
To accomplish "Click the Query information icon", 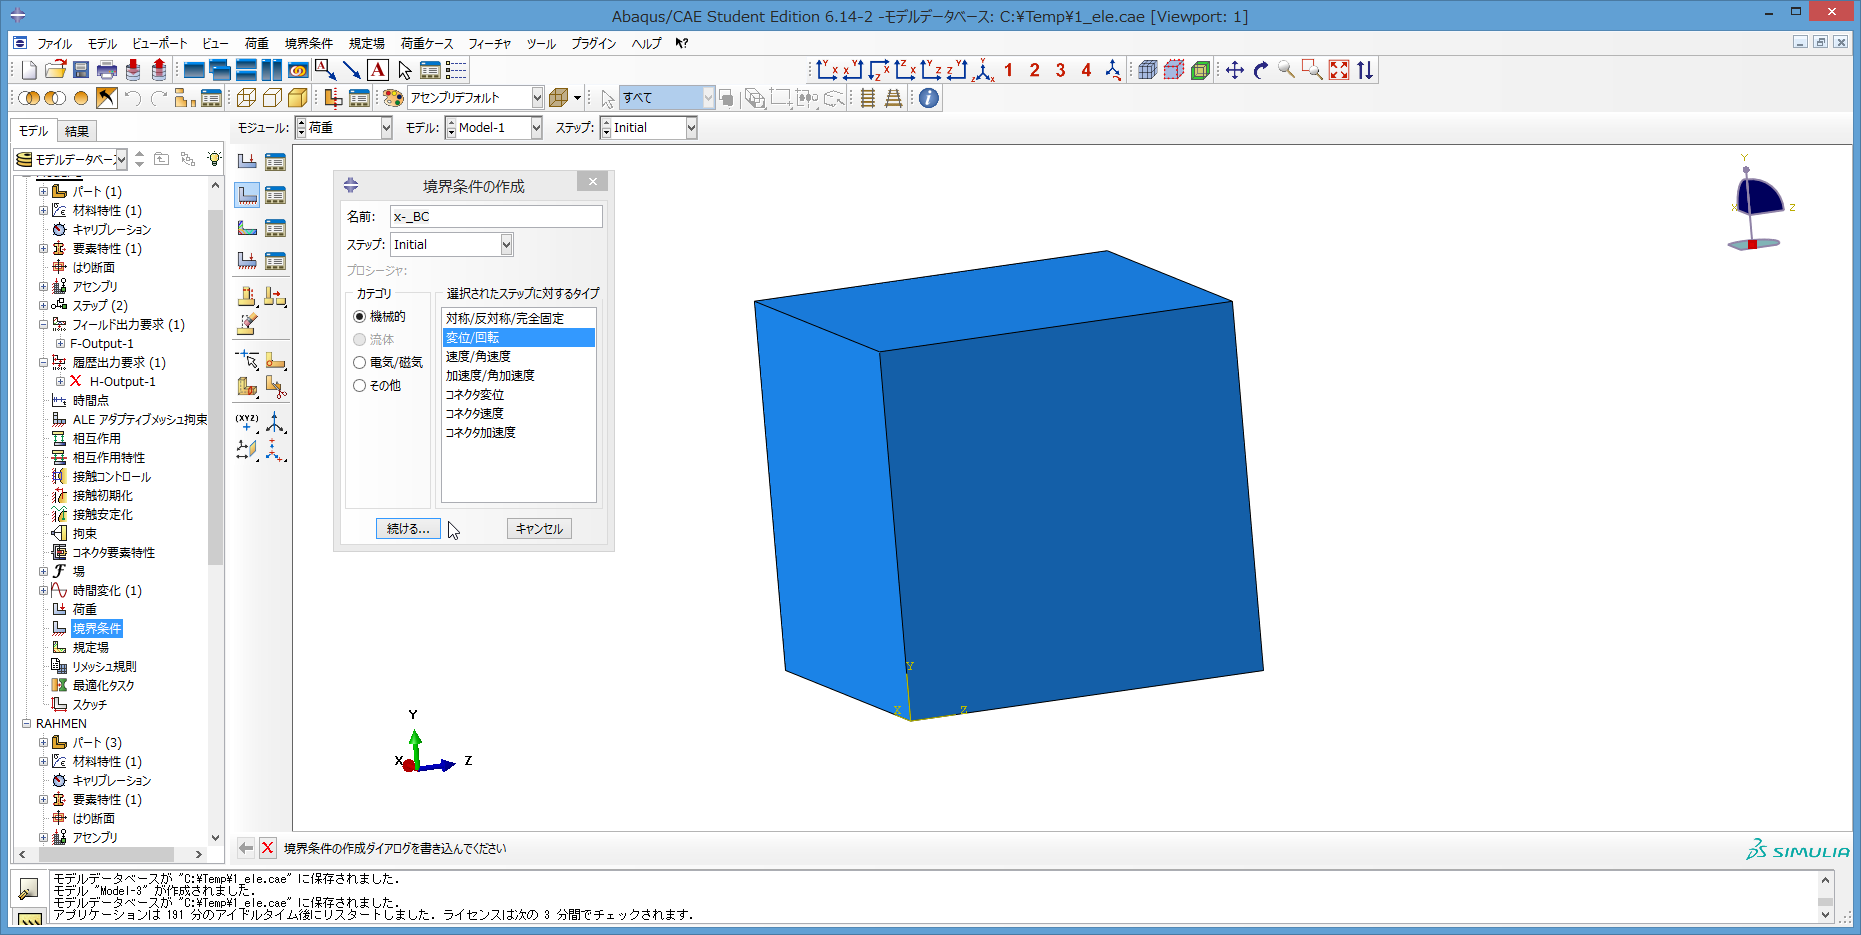I will tap(929, 98).
